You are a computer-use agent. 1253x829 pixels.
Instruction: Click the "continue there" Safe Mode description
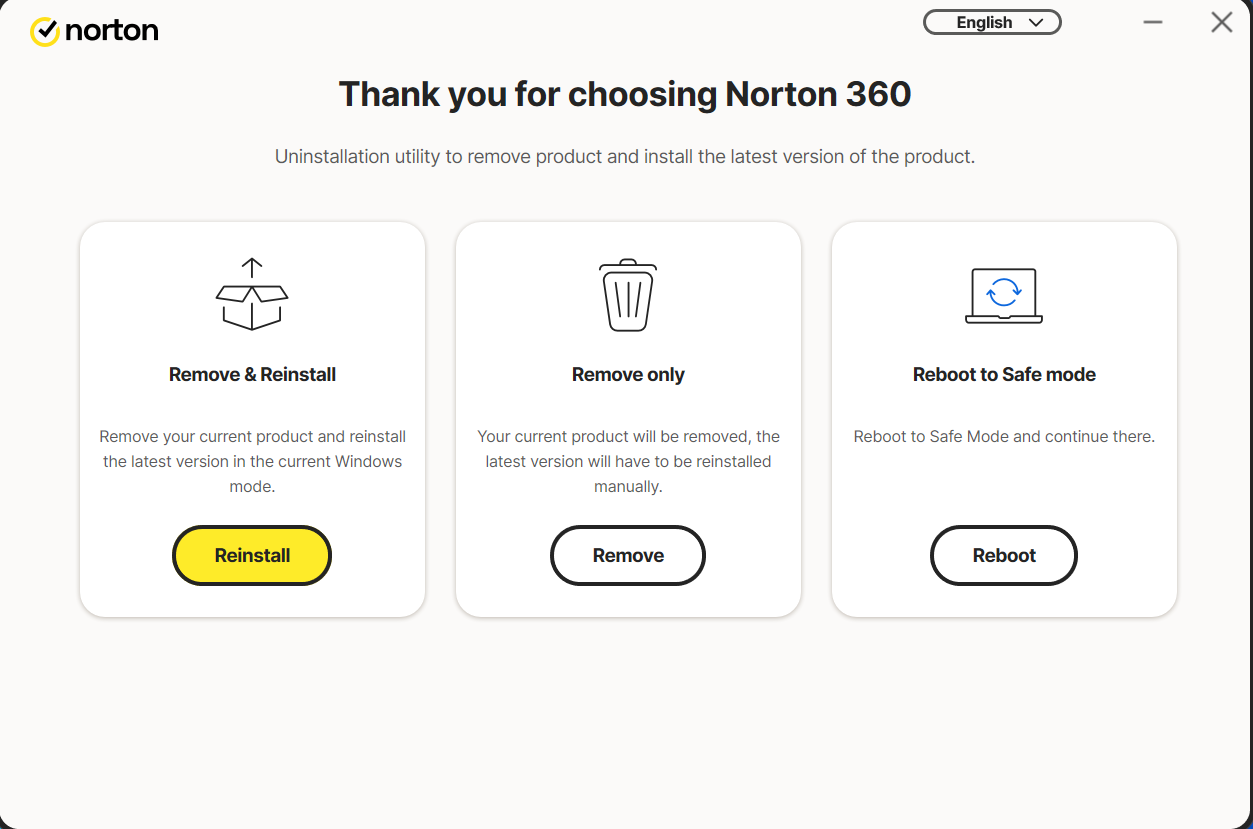pyautogui.click(x=1004, y=437)
